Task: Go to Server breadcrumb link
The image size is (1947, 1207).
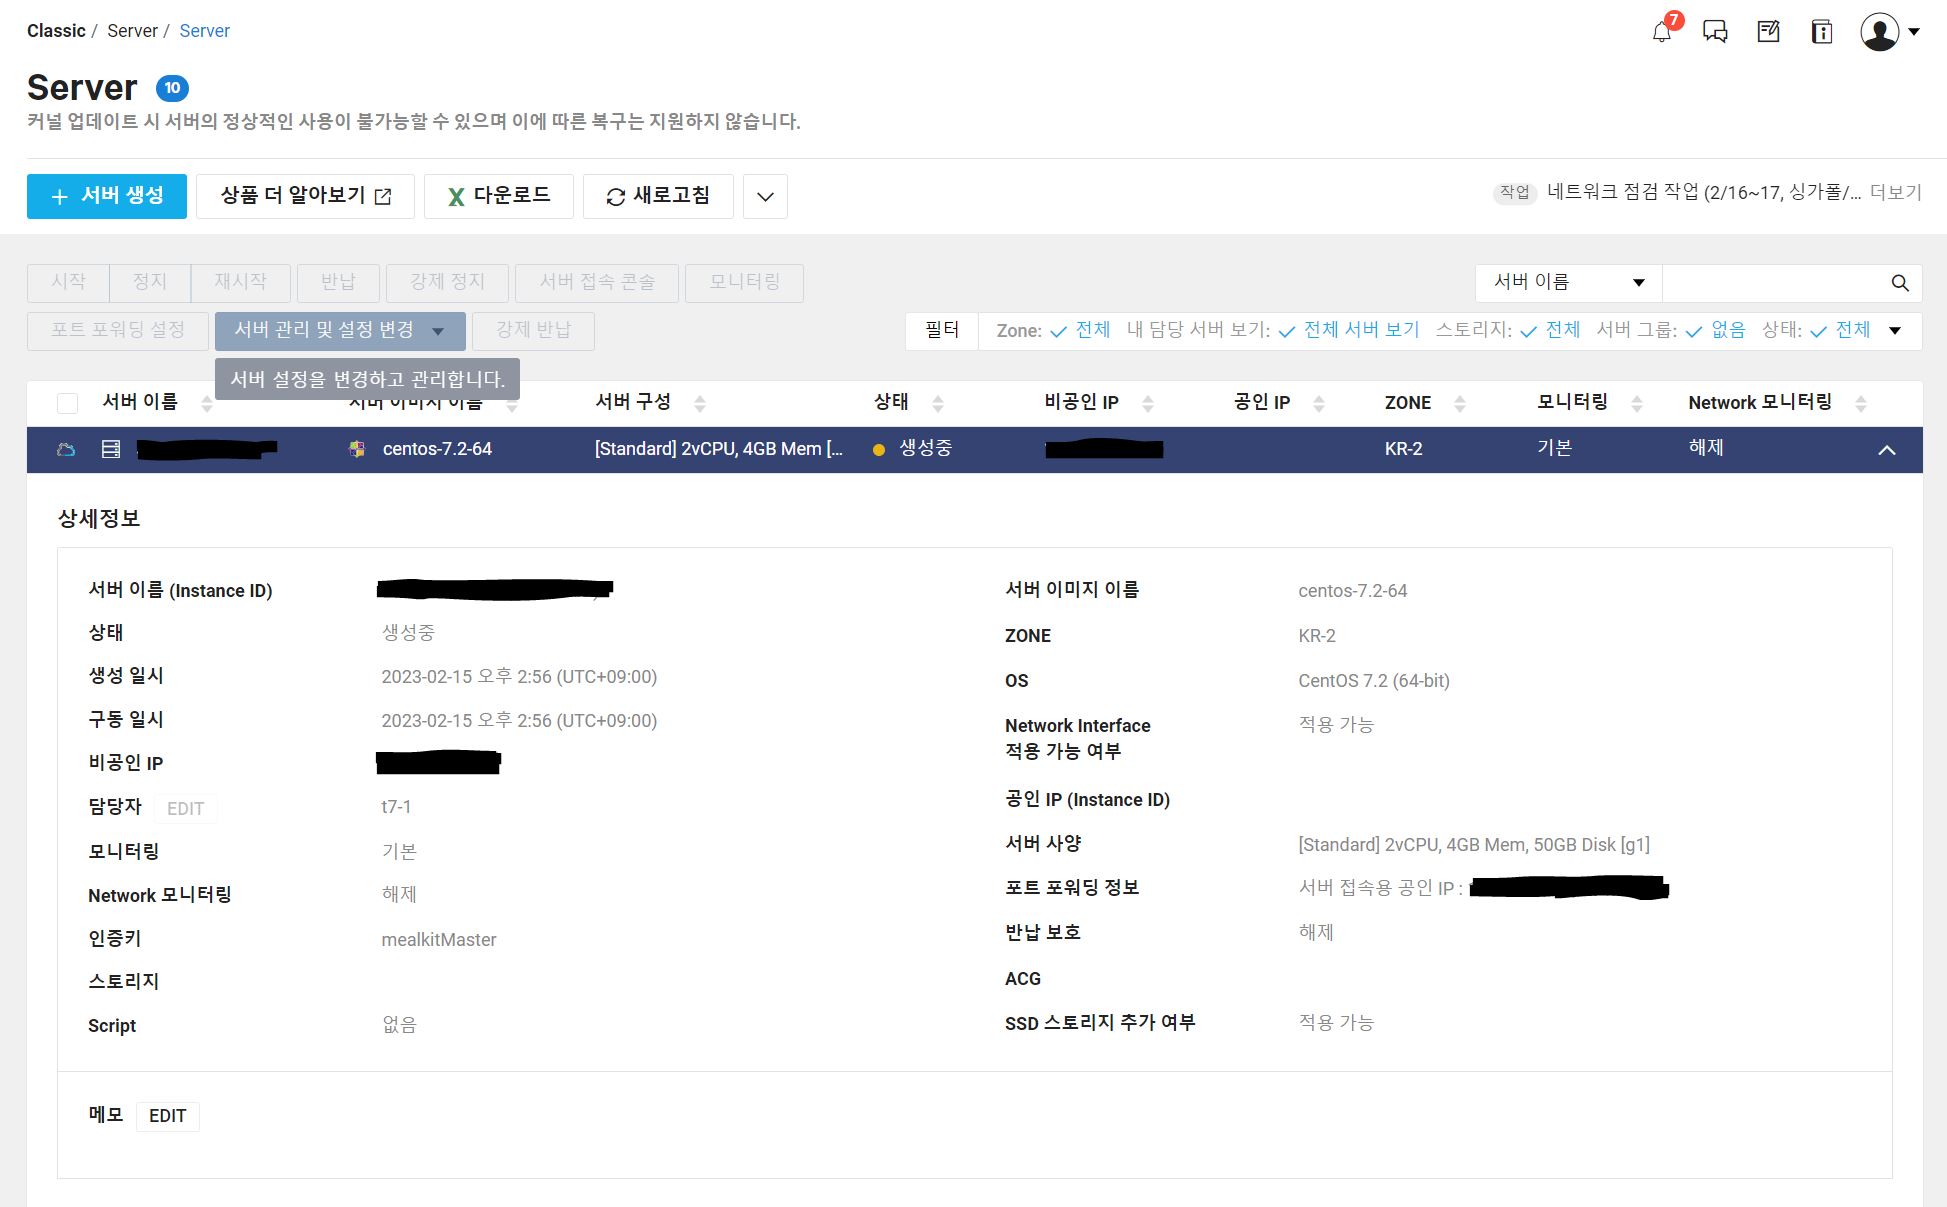Action: pos(204,31)
